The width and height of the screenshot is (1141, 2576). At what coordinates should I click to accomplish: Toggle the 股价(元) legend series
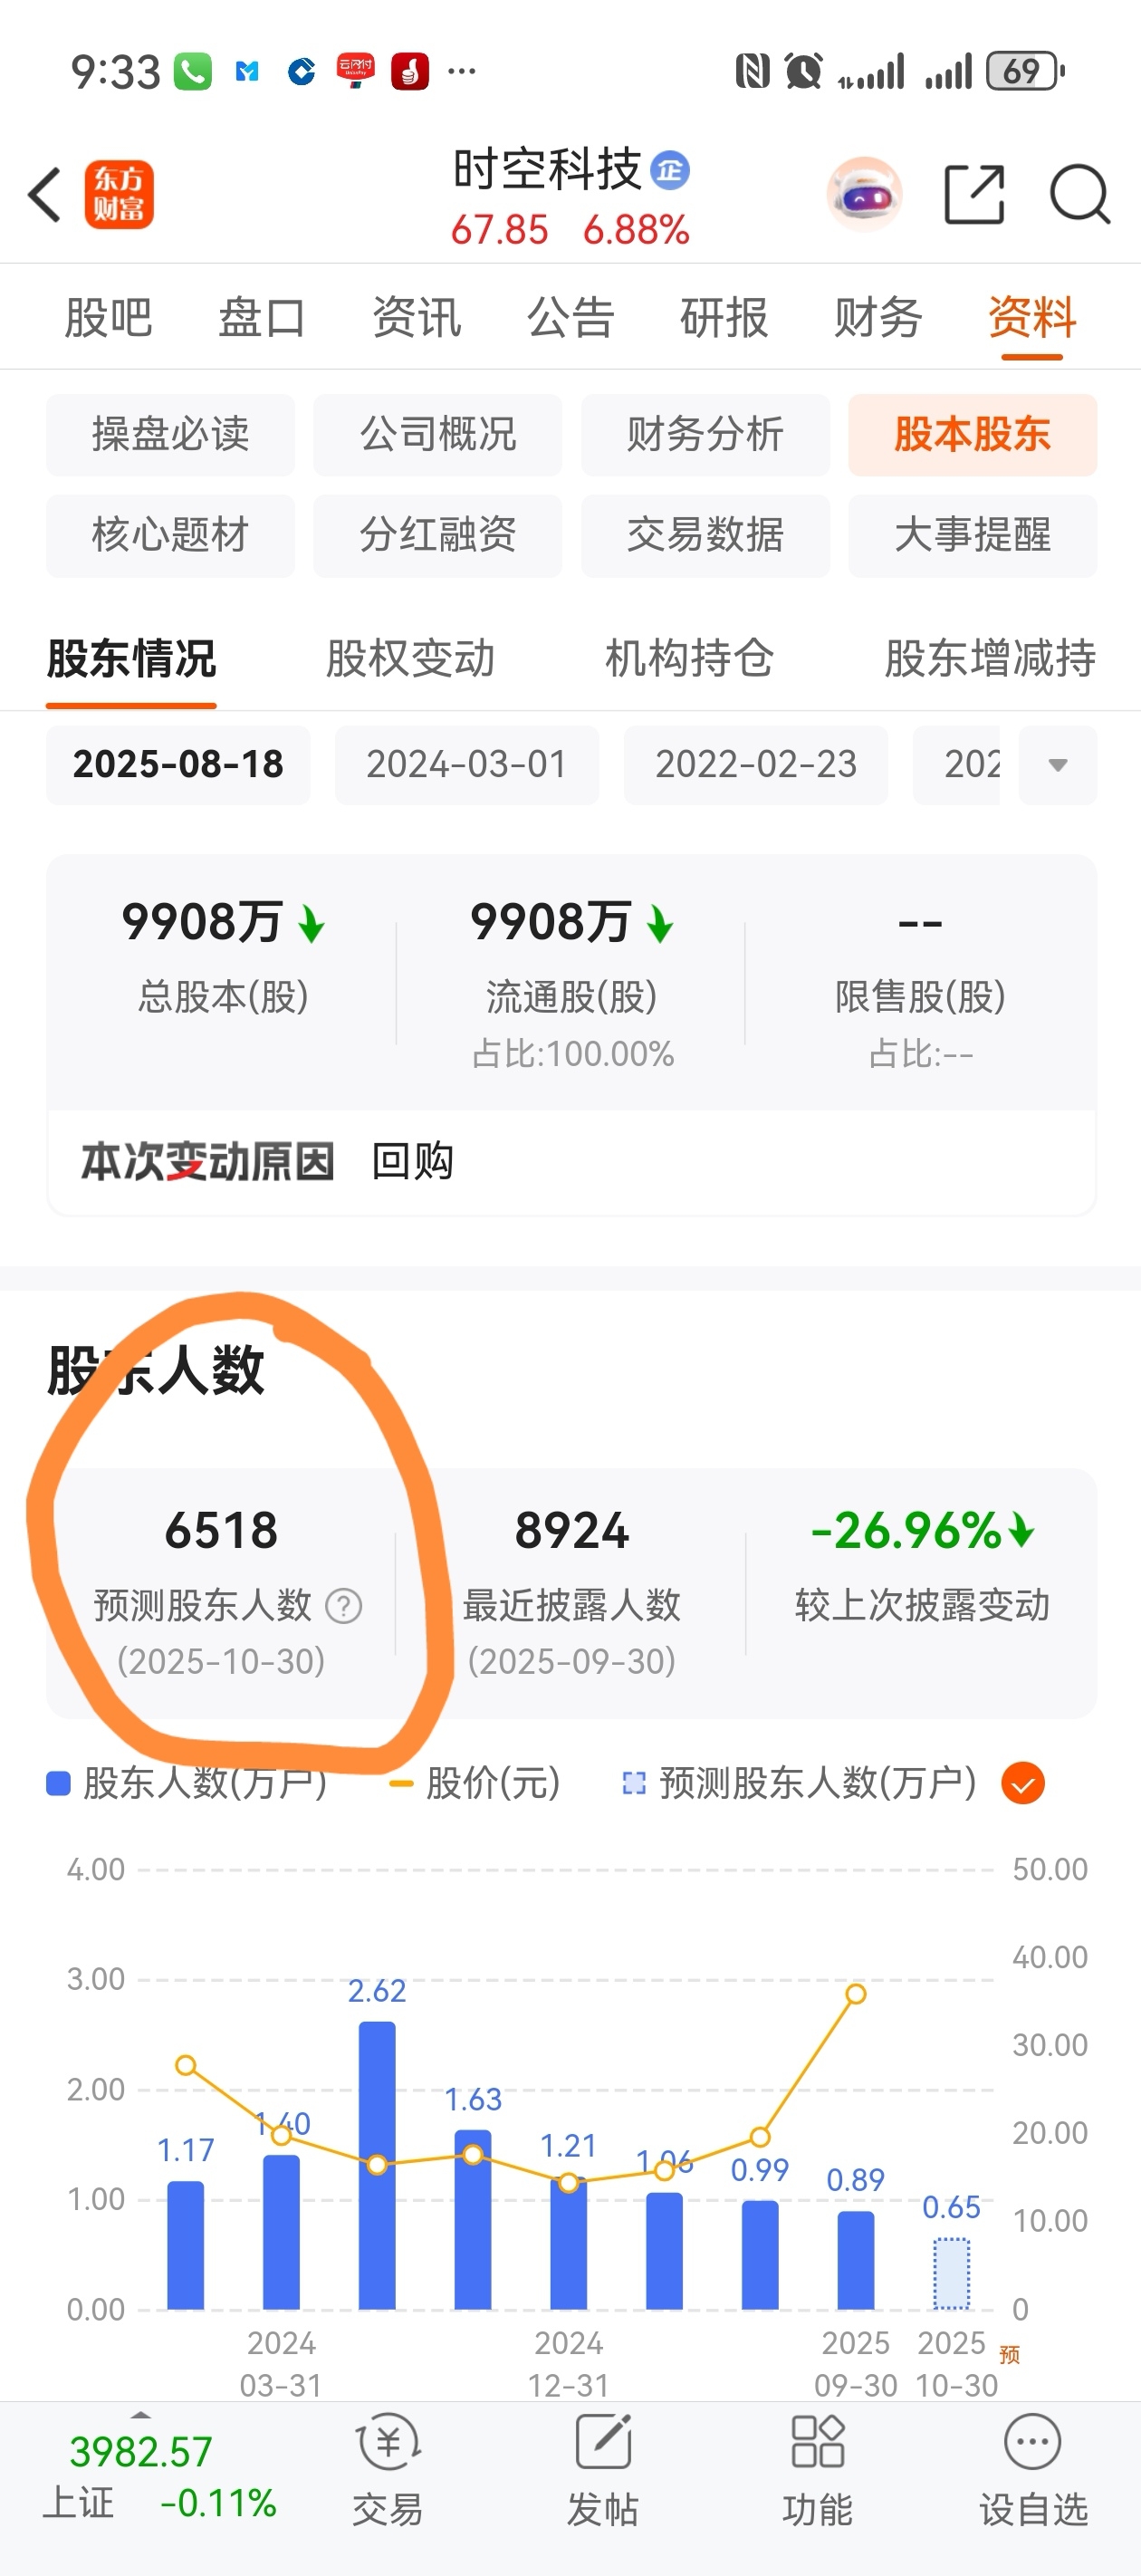pyautogui.click(x=475, y=1783)
